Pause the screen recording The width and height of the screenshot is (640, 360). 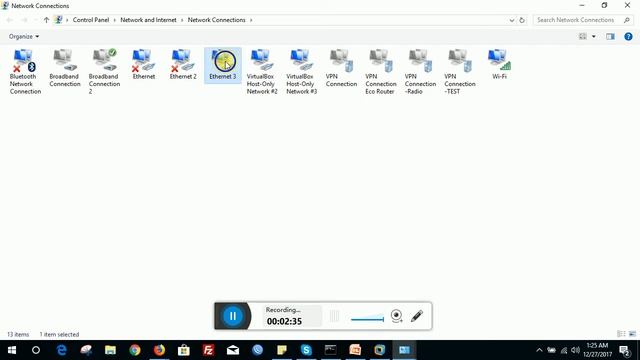click(233, 316)
